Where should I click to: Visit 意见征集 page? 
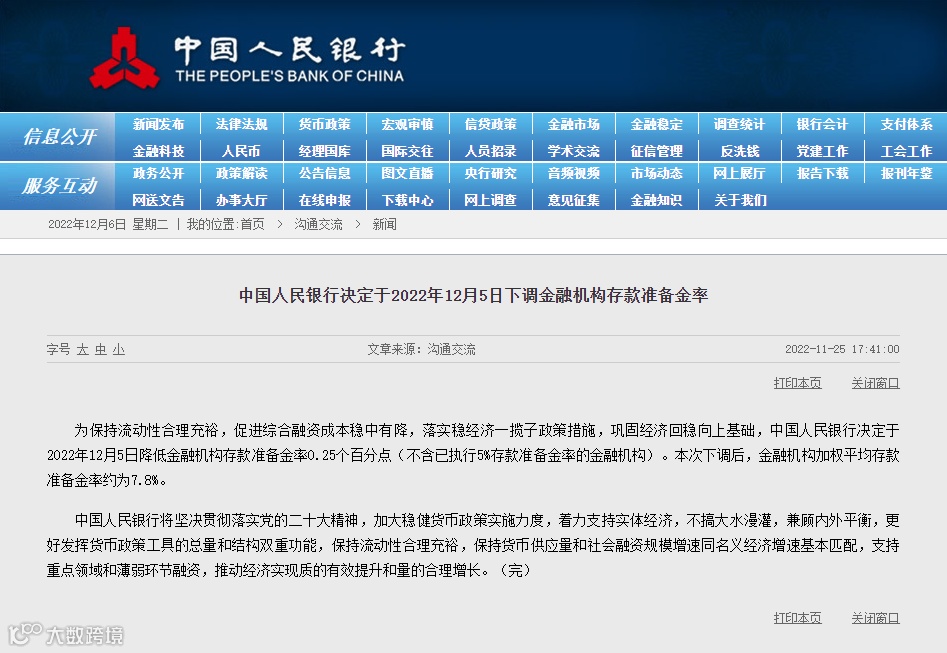pos(574,200)
